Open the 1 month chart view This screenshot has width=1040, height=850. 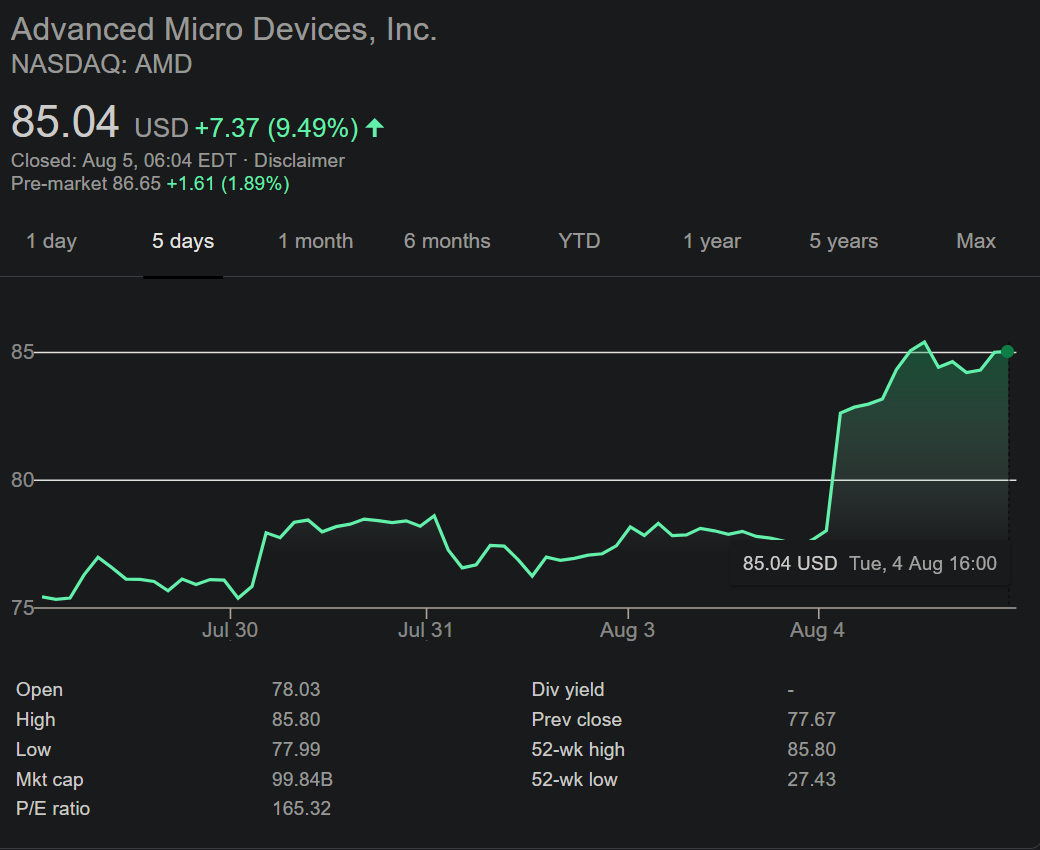tap(315, 241)
